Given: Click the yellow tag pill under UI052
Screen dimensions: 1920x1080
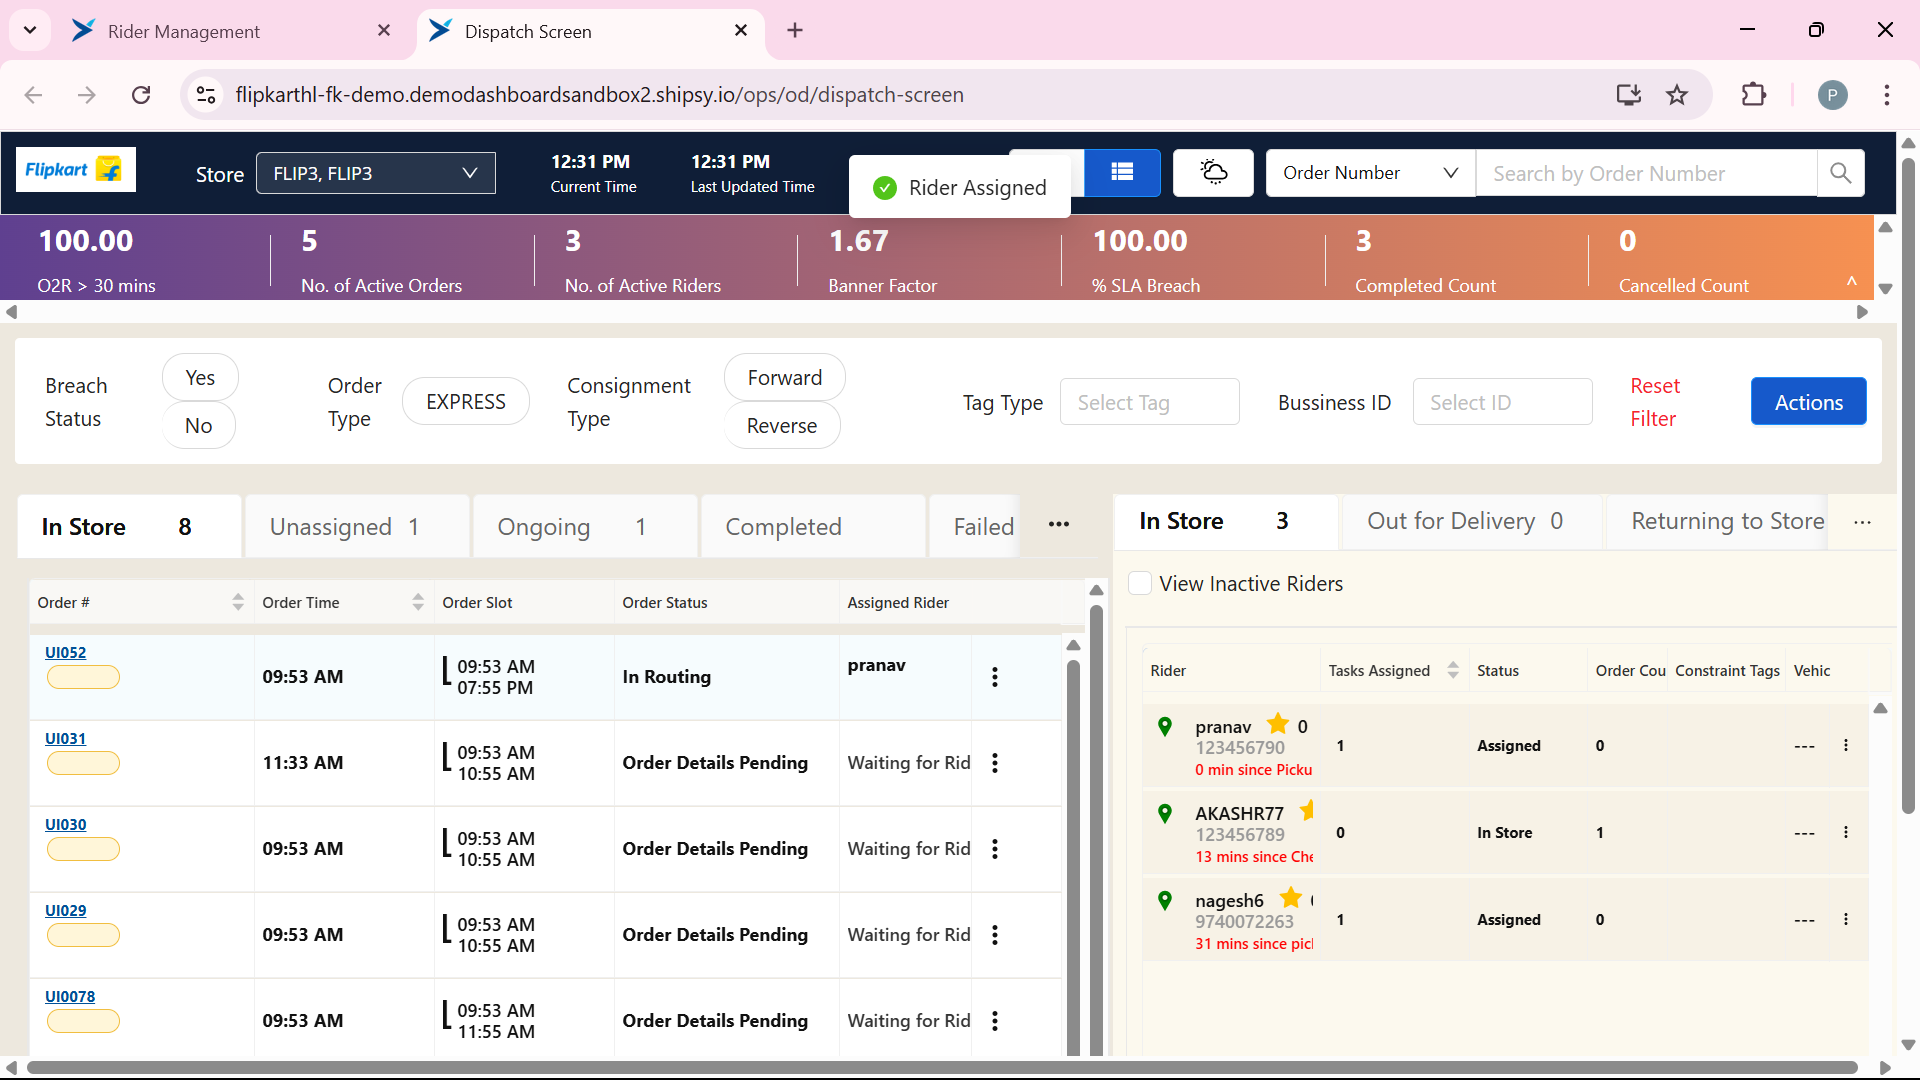Looking at the screenshot, I should (x=83, y=678).
